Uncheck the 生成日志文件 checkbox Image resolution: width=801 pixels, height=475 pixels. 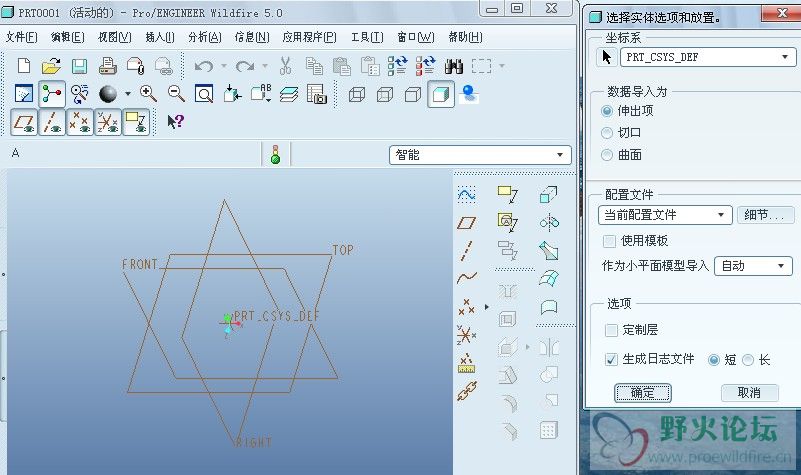(x=611, y=360)
